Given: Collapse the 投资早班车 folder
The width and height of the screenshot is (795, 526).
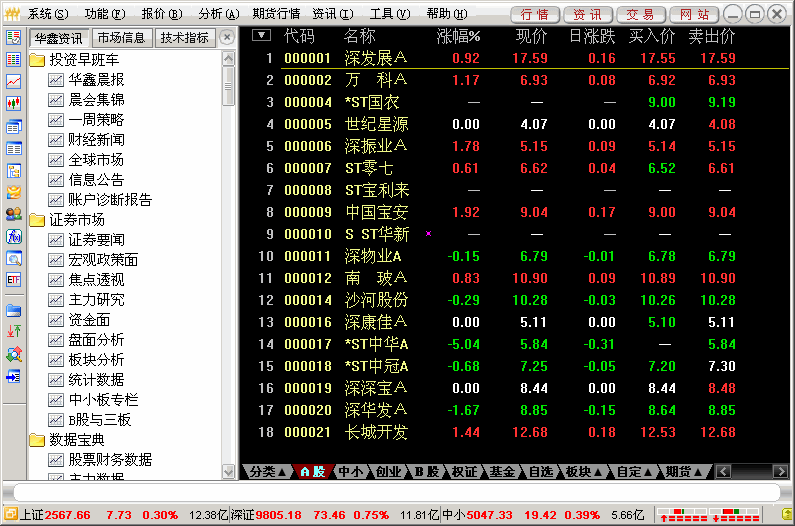Looking at the screenshot, I should pyautogui.click(x=37, y=60).
